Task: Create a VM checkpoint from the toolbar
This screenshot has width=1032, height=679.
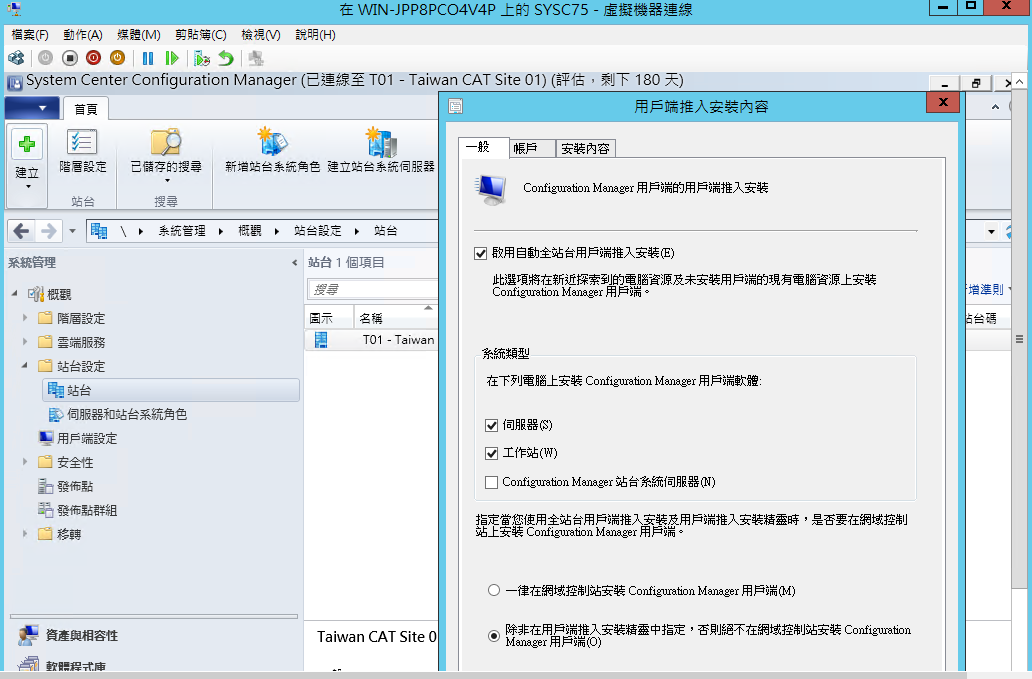Action: [x=201, y=59]
